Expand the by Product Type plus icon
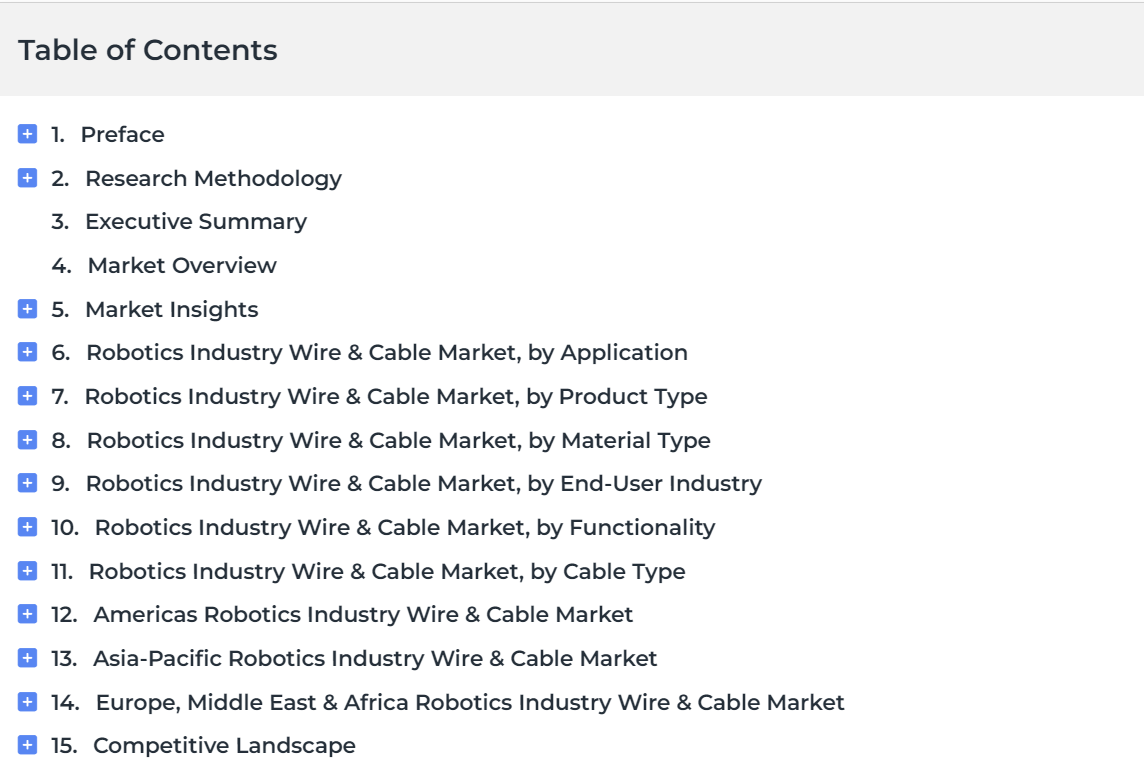 point(27,396)
